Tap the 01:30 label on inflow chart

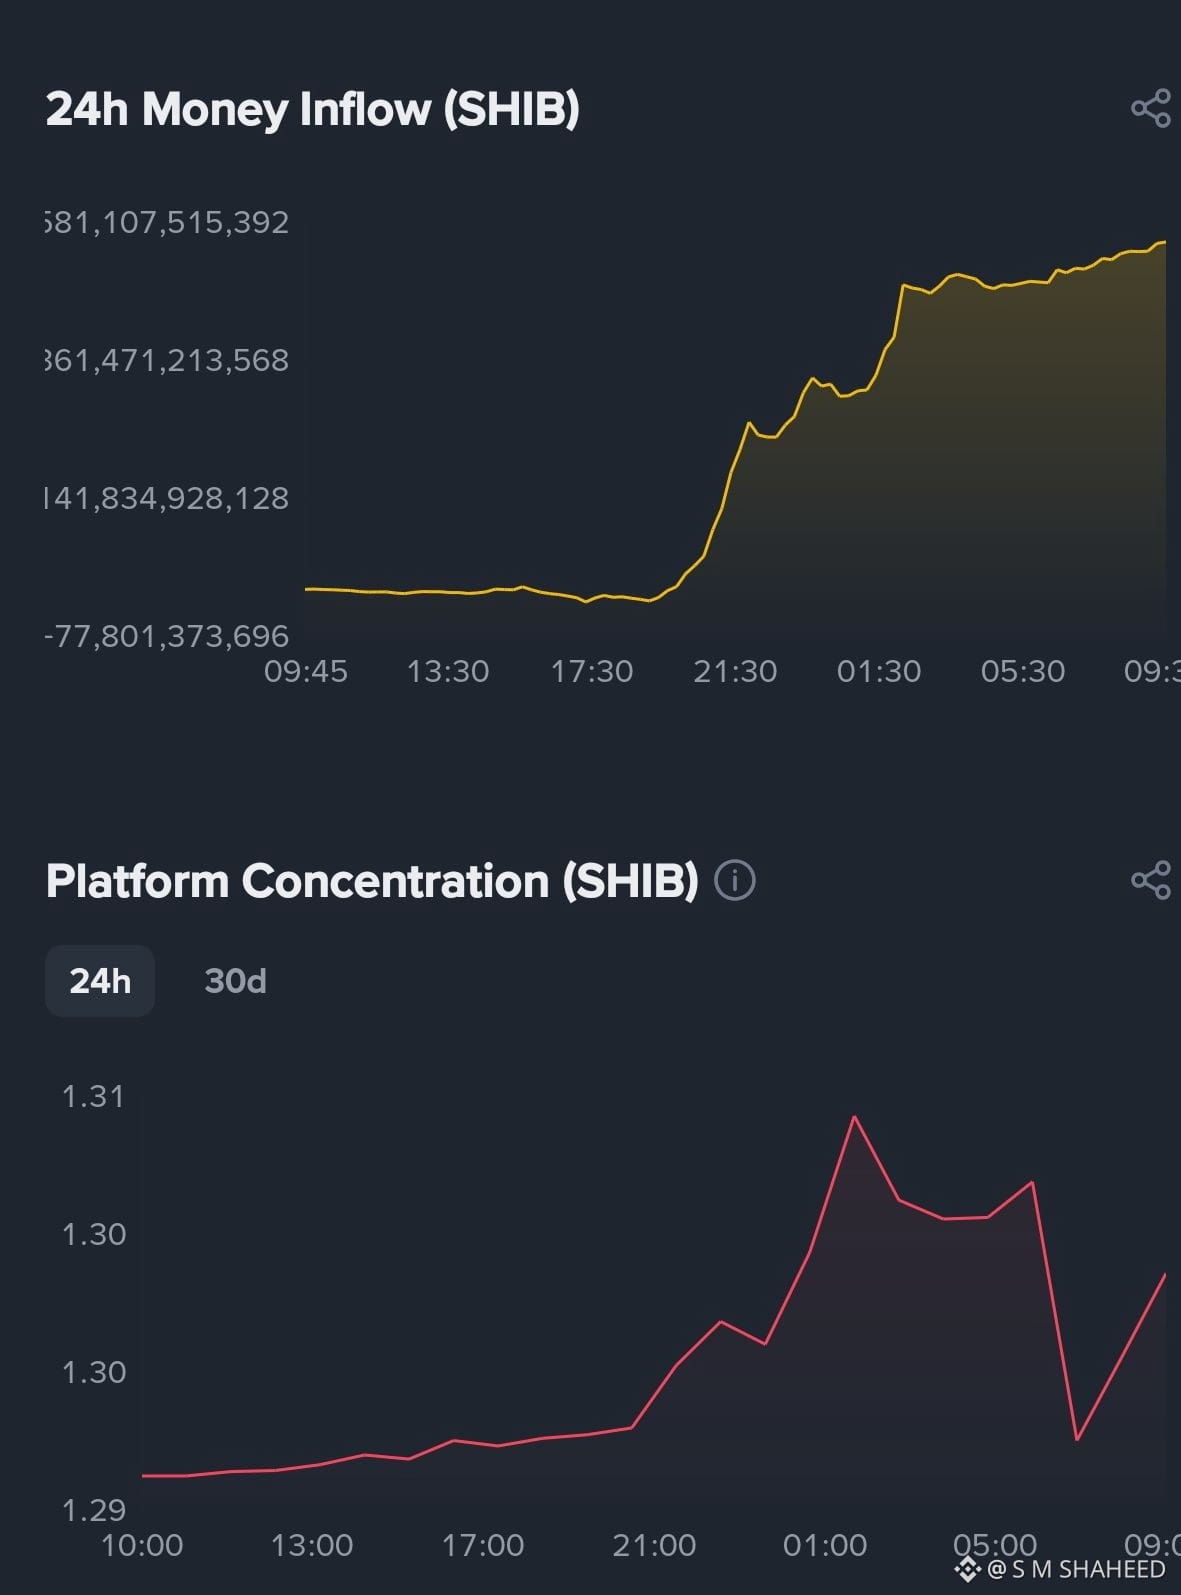pyautogui.click(x=879, y=671)
